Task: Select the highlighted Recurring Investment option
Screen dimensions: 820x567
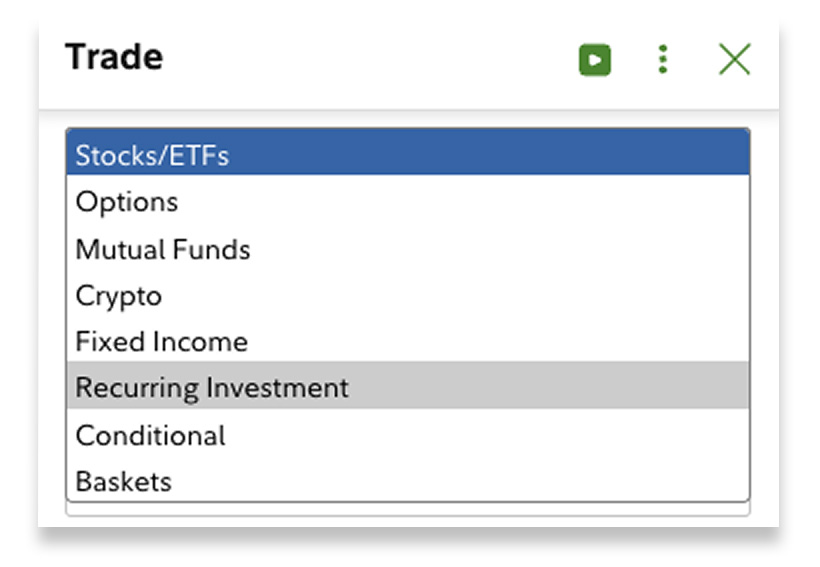Action: 407,387
